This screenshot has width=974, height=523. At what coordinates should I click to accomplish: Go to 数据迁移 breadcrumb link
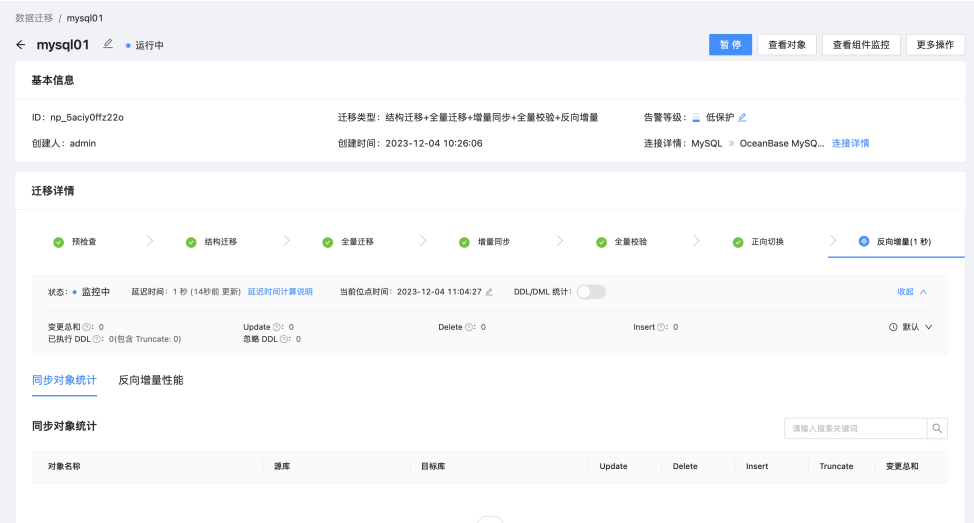pos(34,18)
